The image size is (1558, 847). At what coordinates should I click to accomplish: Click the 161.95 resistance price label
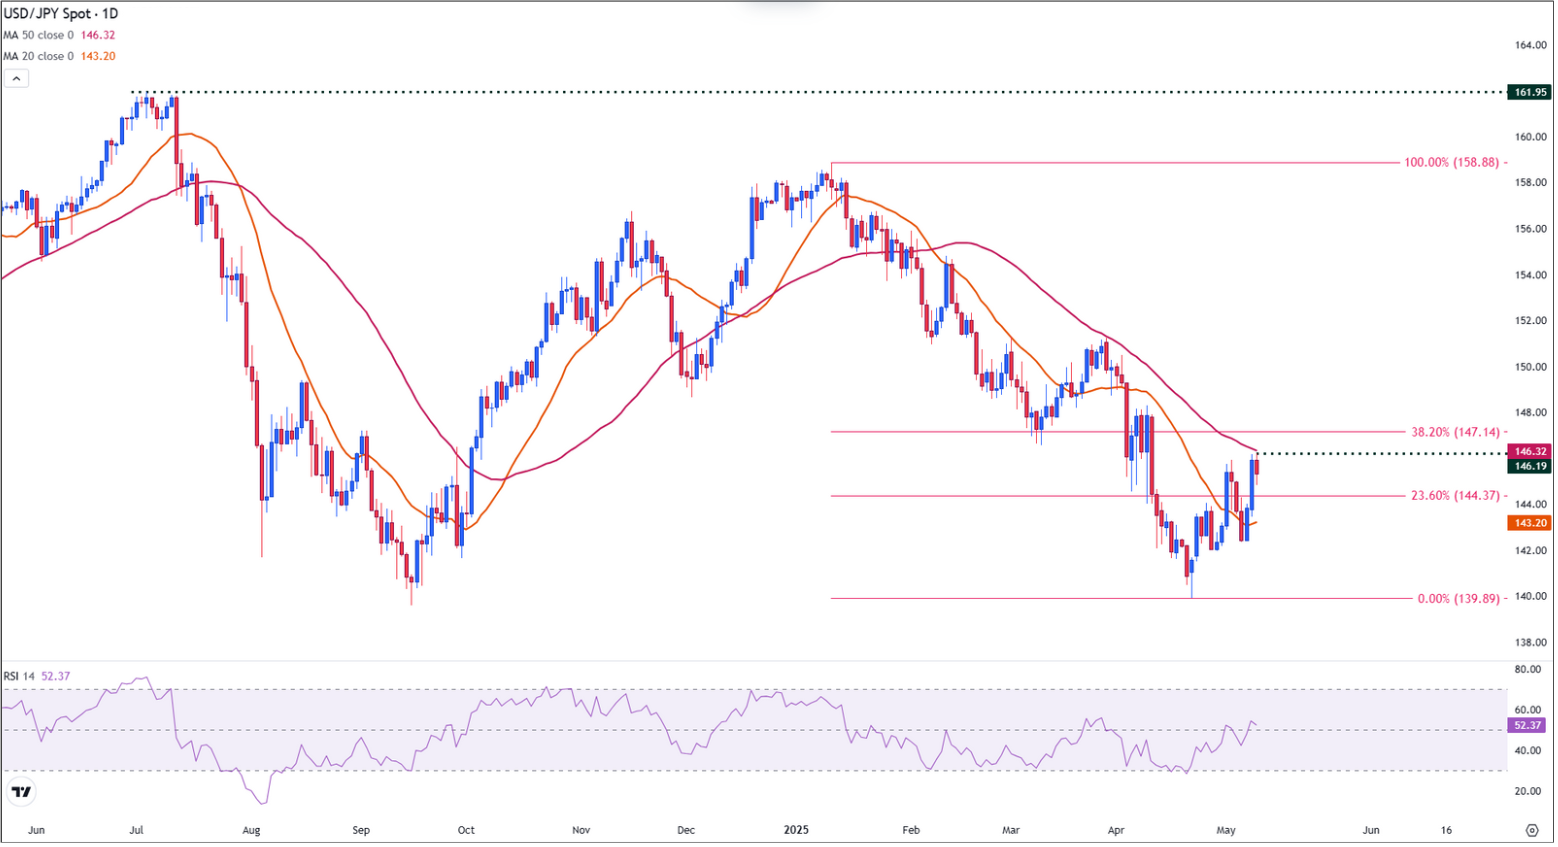click(x=1531, y=92)
